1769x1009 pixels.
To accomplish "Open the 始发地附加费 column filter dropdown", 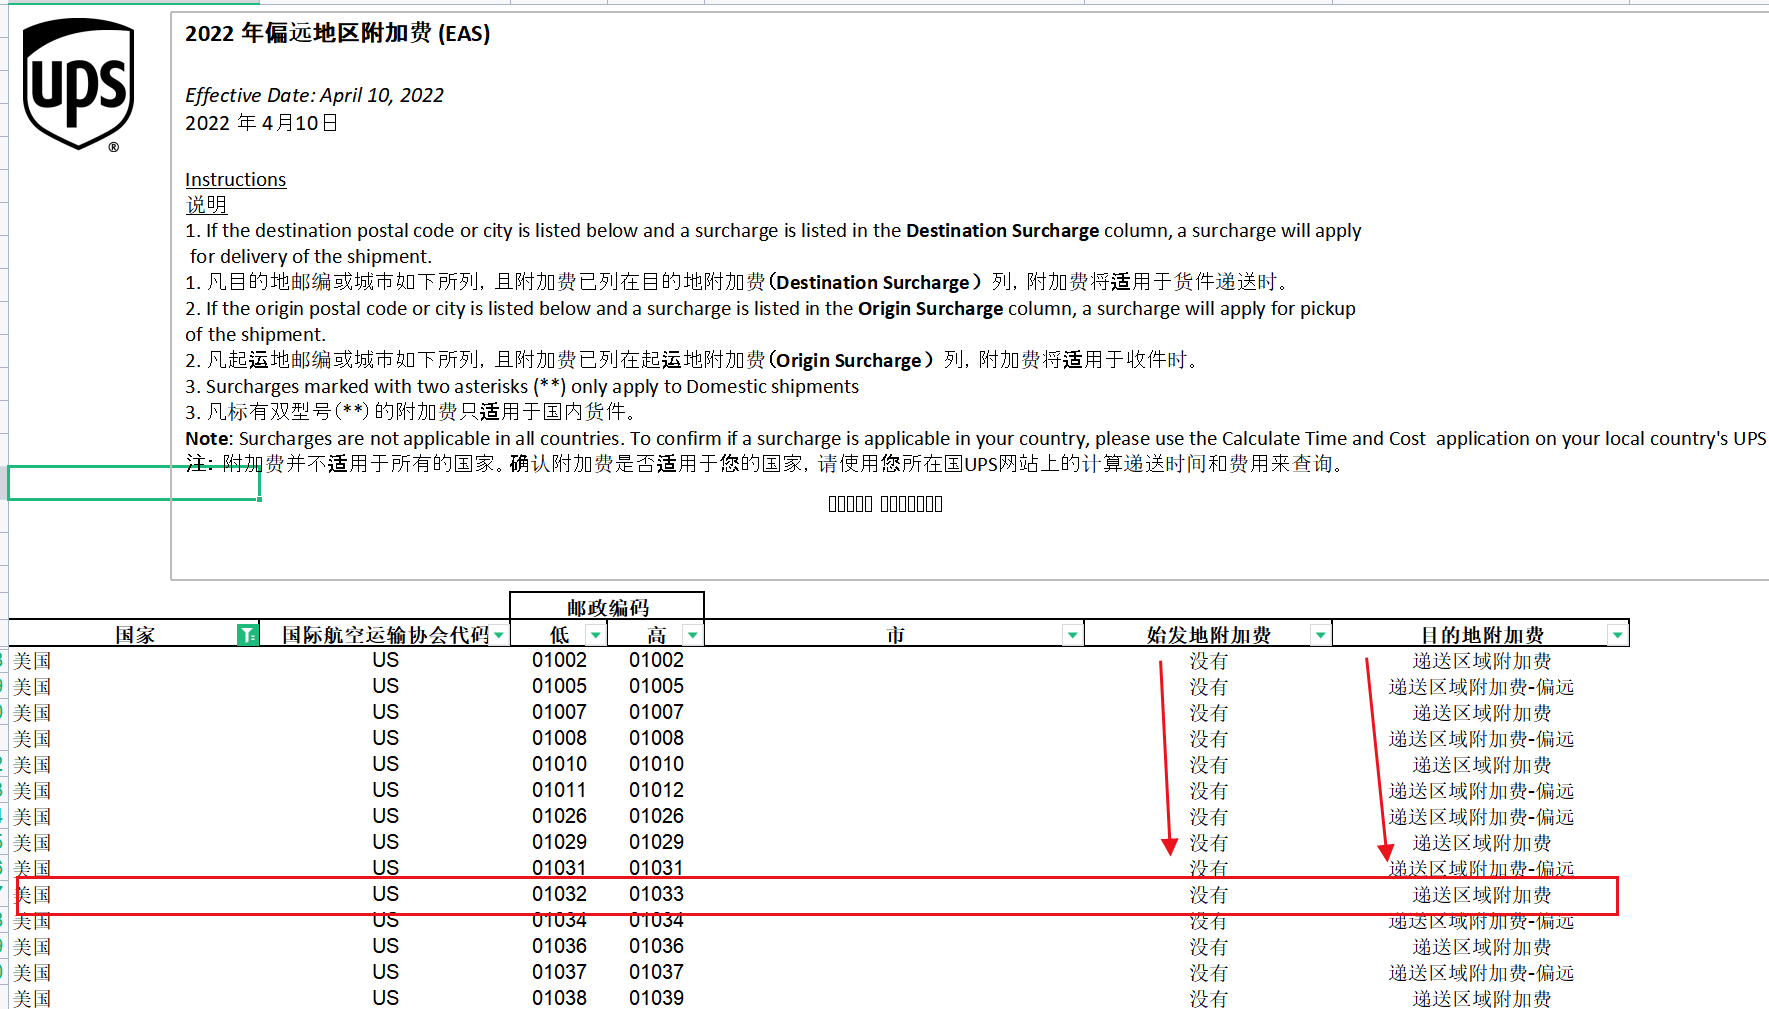I will (1320, 635).
